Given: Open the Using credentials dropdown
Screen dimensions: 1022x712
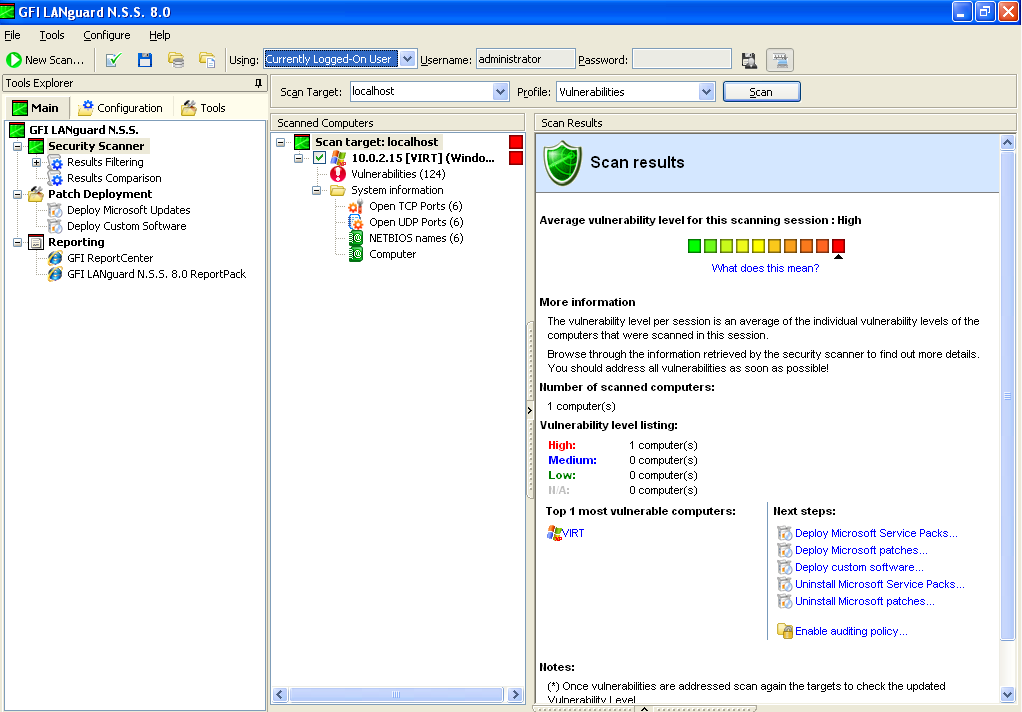Looking at the screenshot, I should coord(407,59).
